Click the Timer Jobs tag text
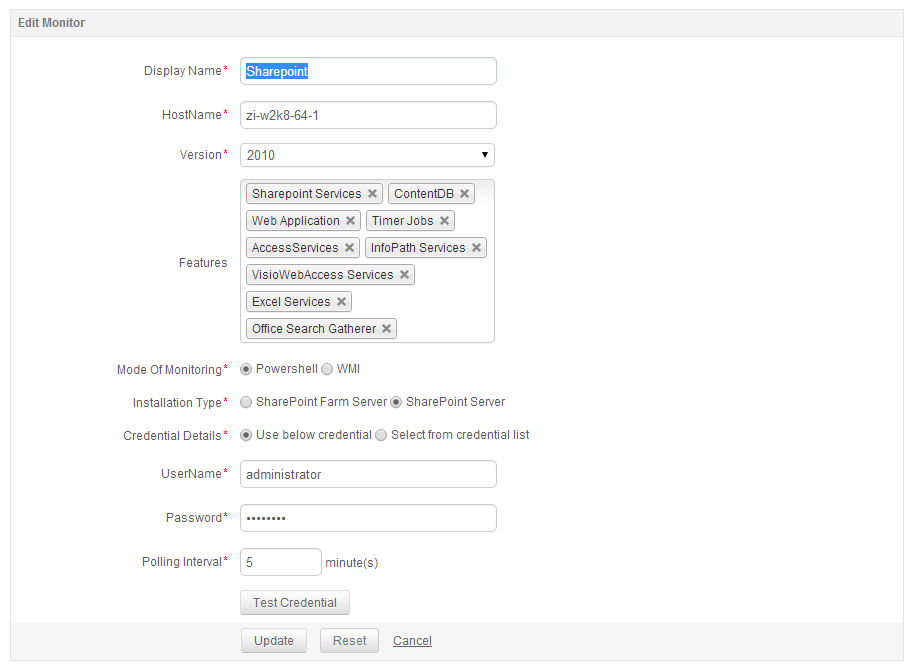Viewport: 912px width, 672px height. (x=402, y=221)
